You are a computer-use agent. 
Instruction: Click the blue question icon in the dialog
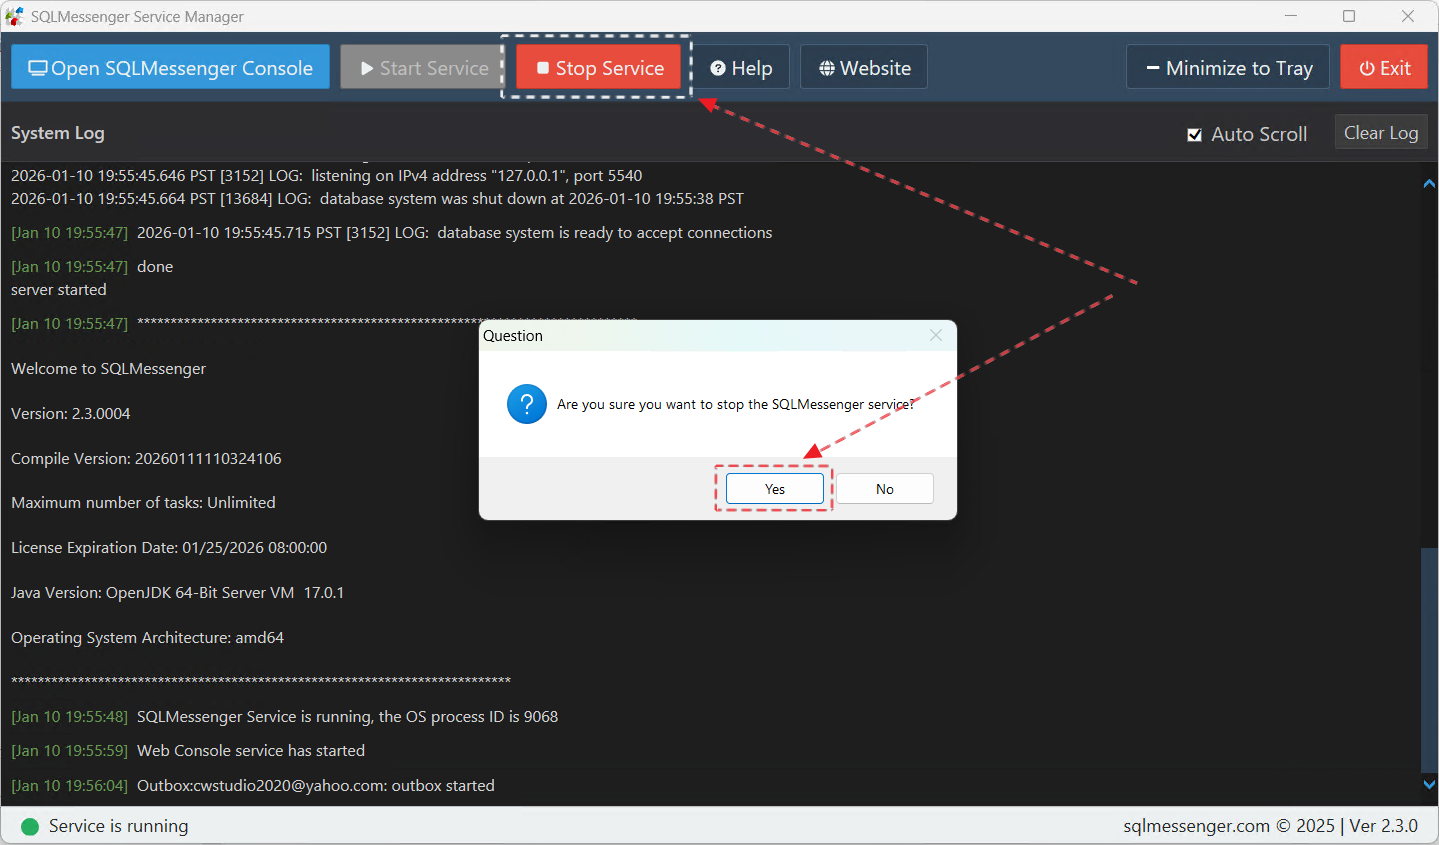(527, 404)
